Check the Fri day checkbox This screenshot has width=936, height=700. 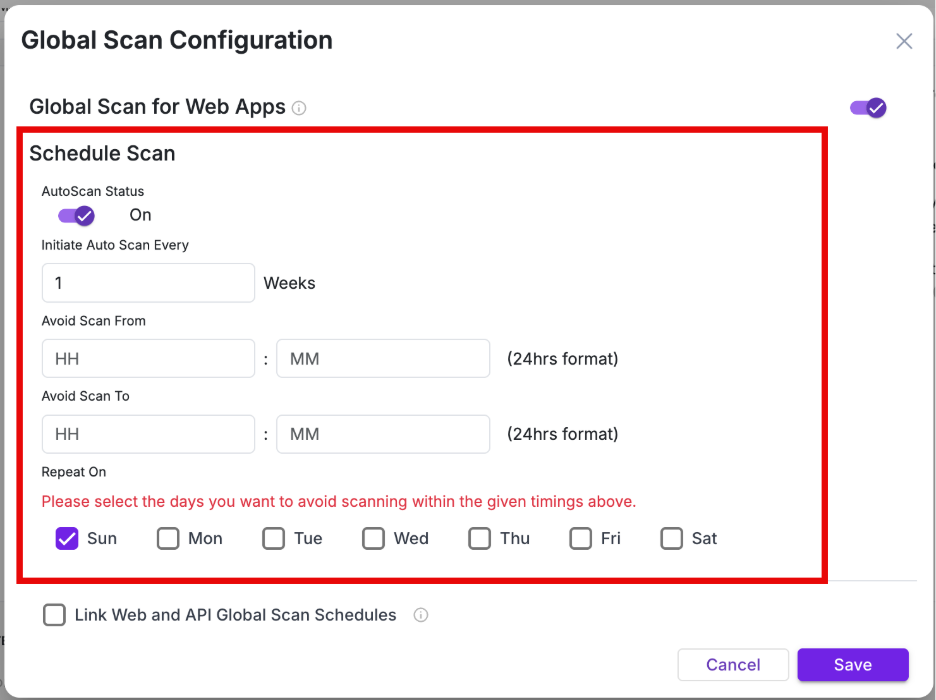pyautogui.click(x=581, y=538)
